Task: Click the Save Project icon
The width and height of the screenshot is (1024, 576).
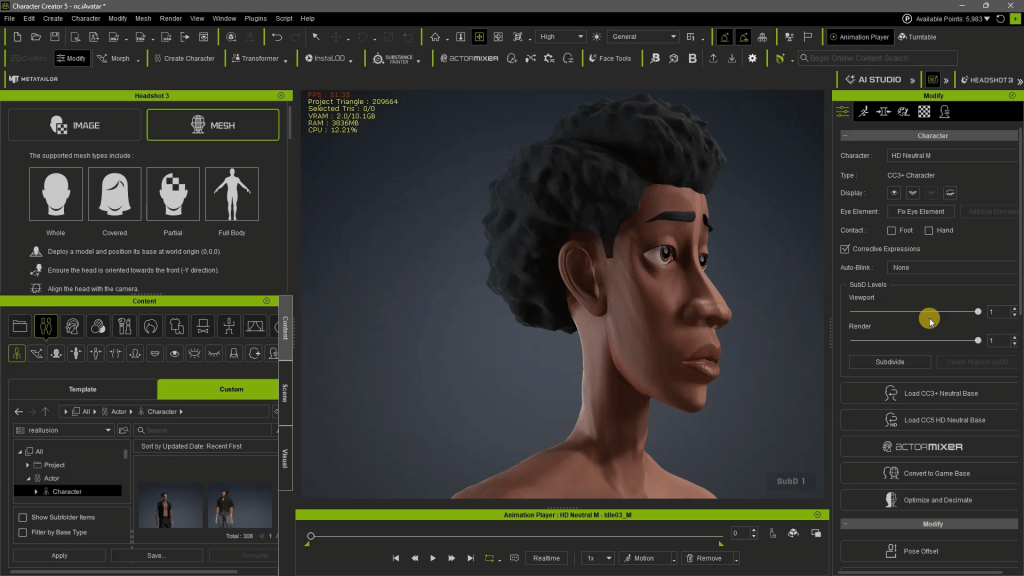Action: (55, 37)
